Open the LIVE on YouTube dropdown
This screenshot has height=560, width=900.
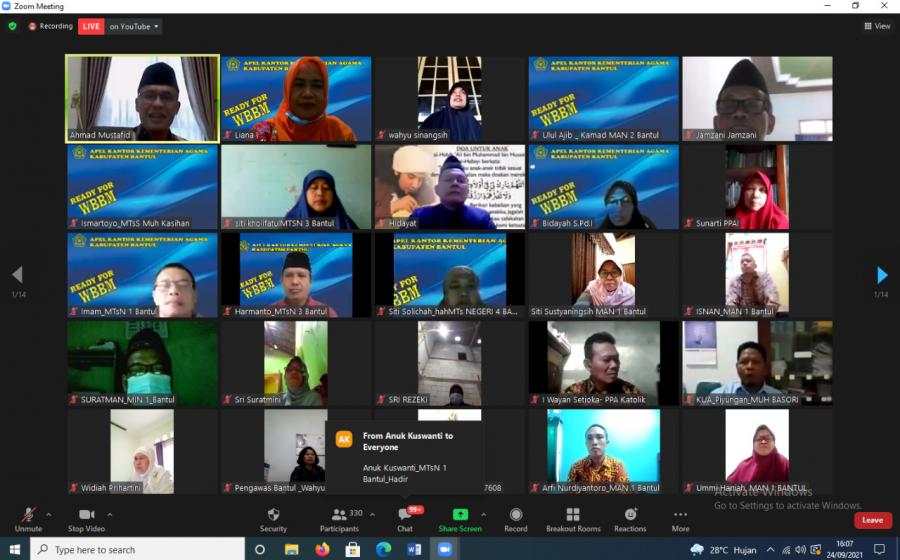click(135, 26)
